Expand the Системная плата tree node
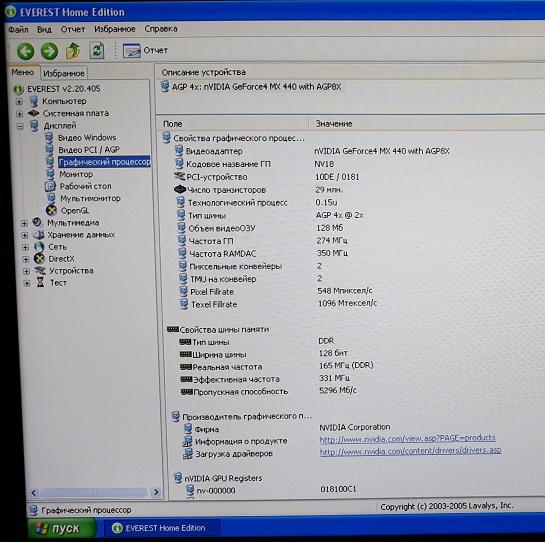Image resolution: width=545 pixels, height=542 pixels. pyautogui.click(x=19, y=114)
